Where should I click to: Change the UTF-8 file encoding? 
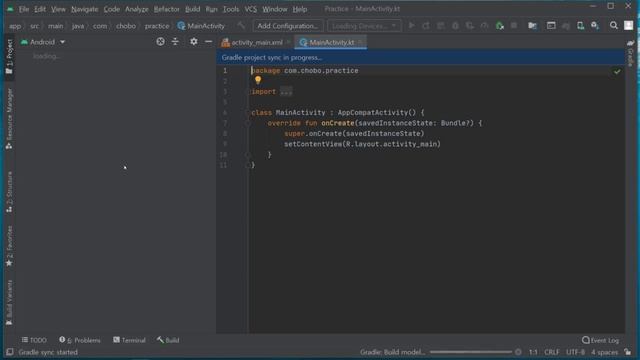[576, 352]
